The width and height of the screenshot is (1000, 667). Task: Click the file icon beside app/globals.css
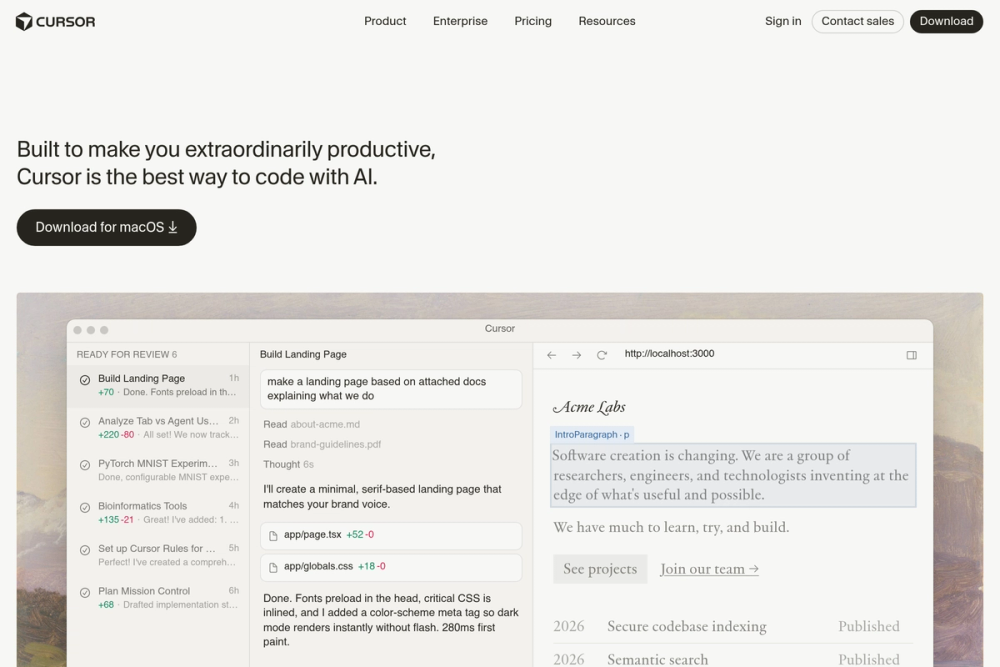[x=274, y=568]
